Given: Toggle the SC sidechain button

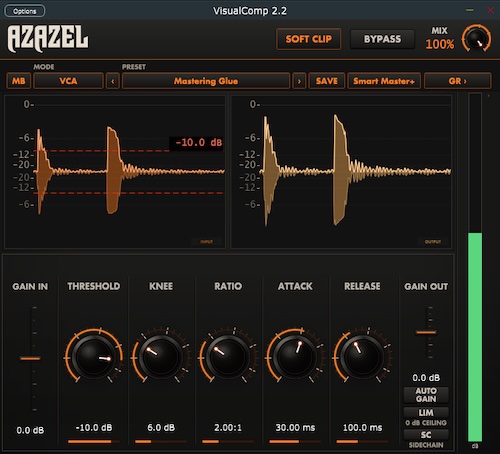Looking at the screenshot, I should (x=426, y=435).
